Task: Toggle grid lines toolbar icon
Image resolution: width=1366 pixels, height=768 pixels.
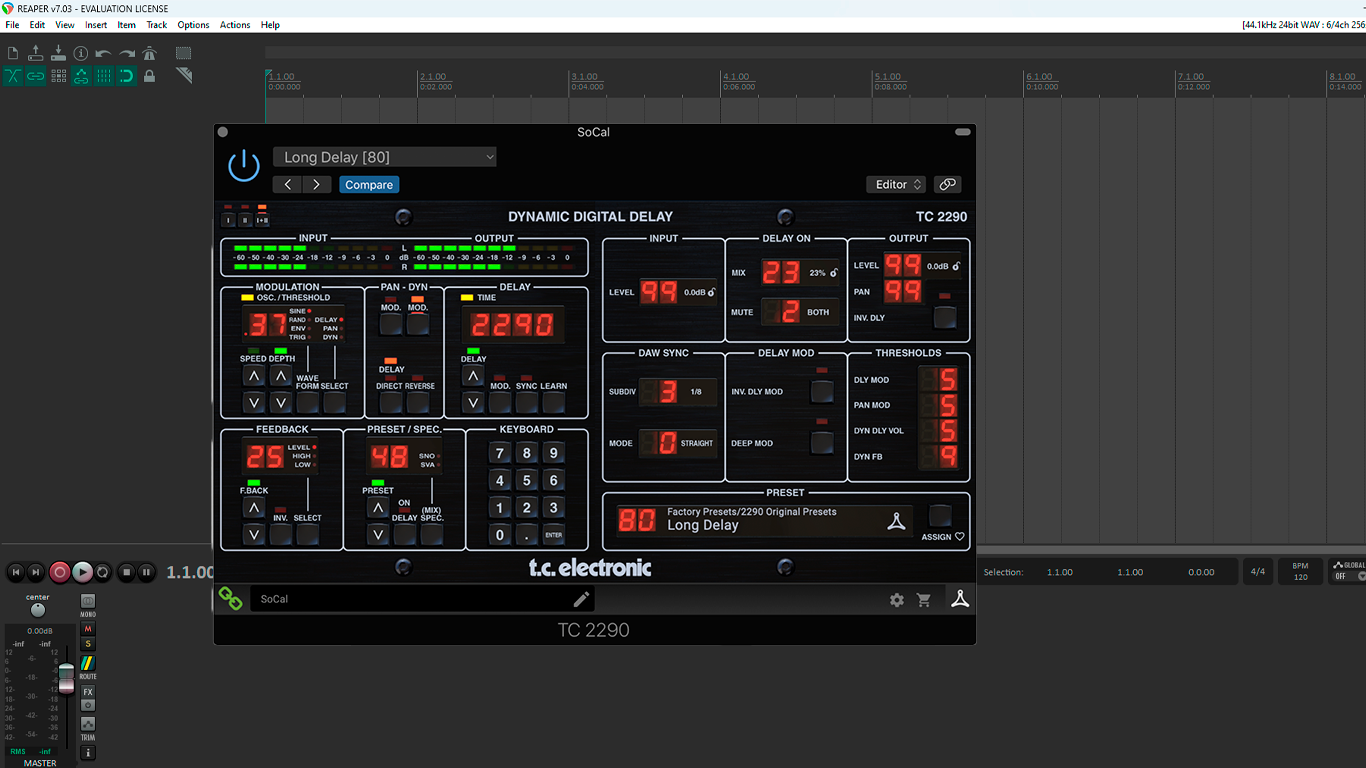Action: 103,76
